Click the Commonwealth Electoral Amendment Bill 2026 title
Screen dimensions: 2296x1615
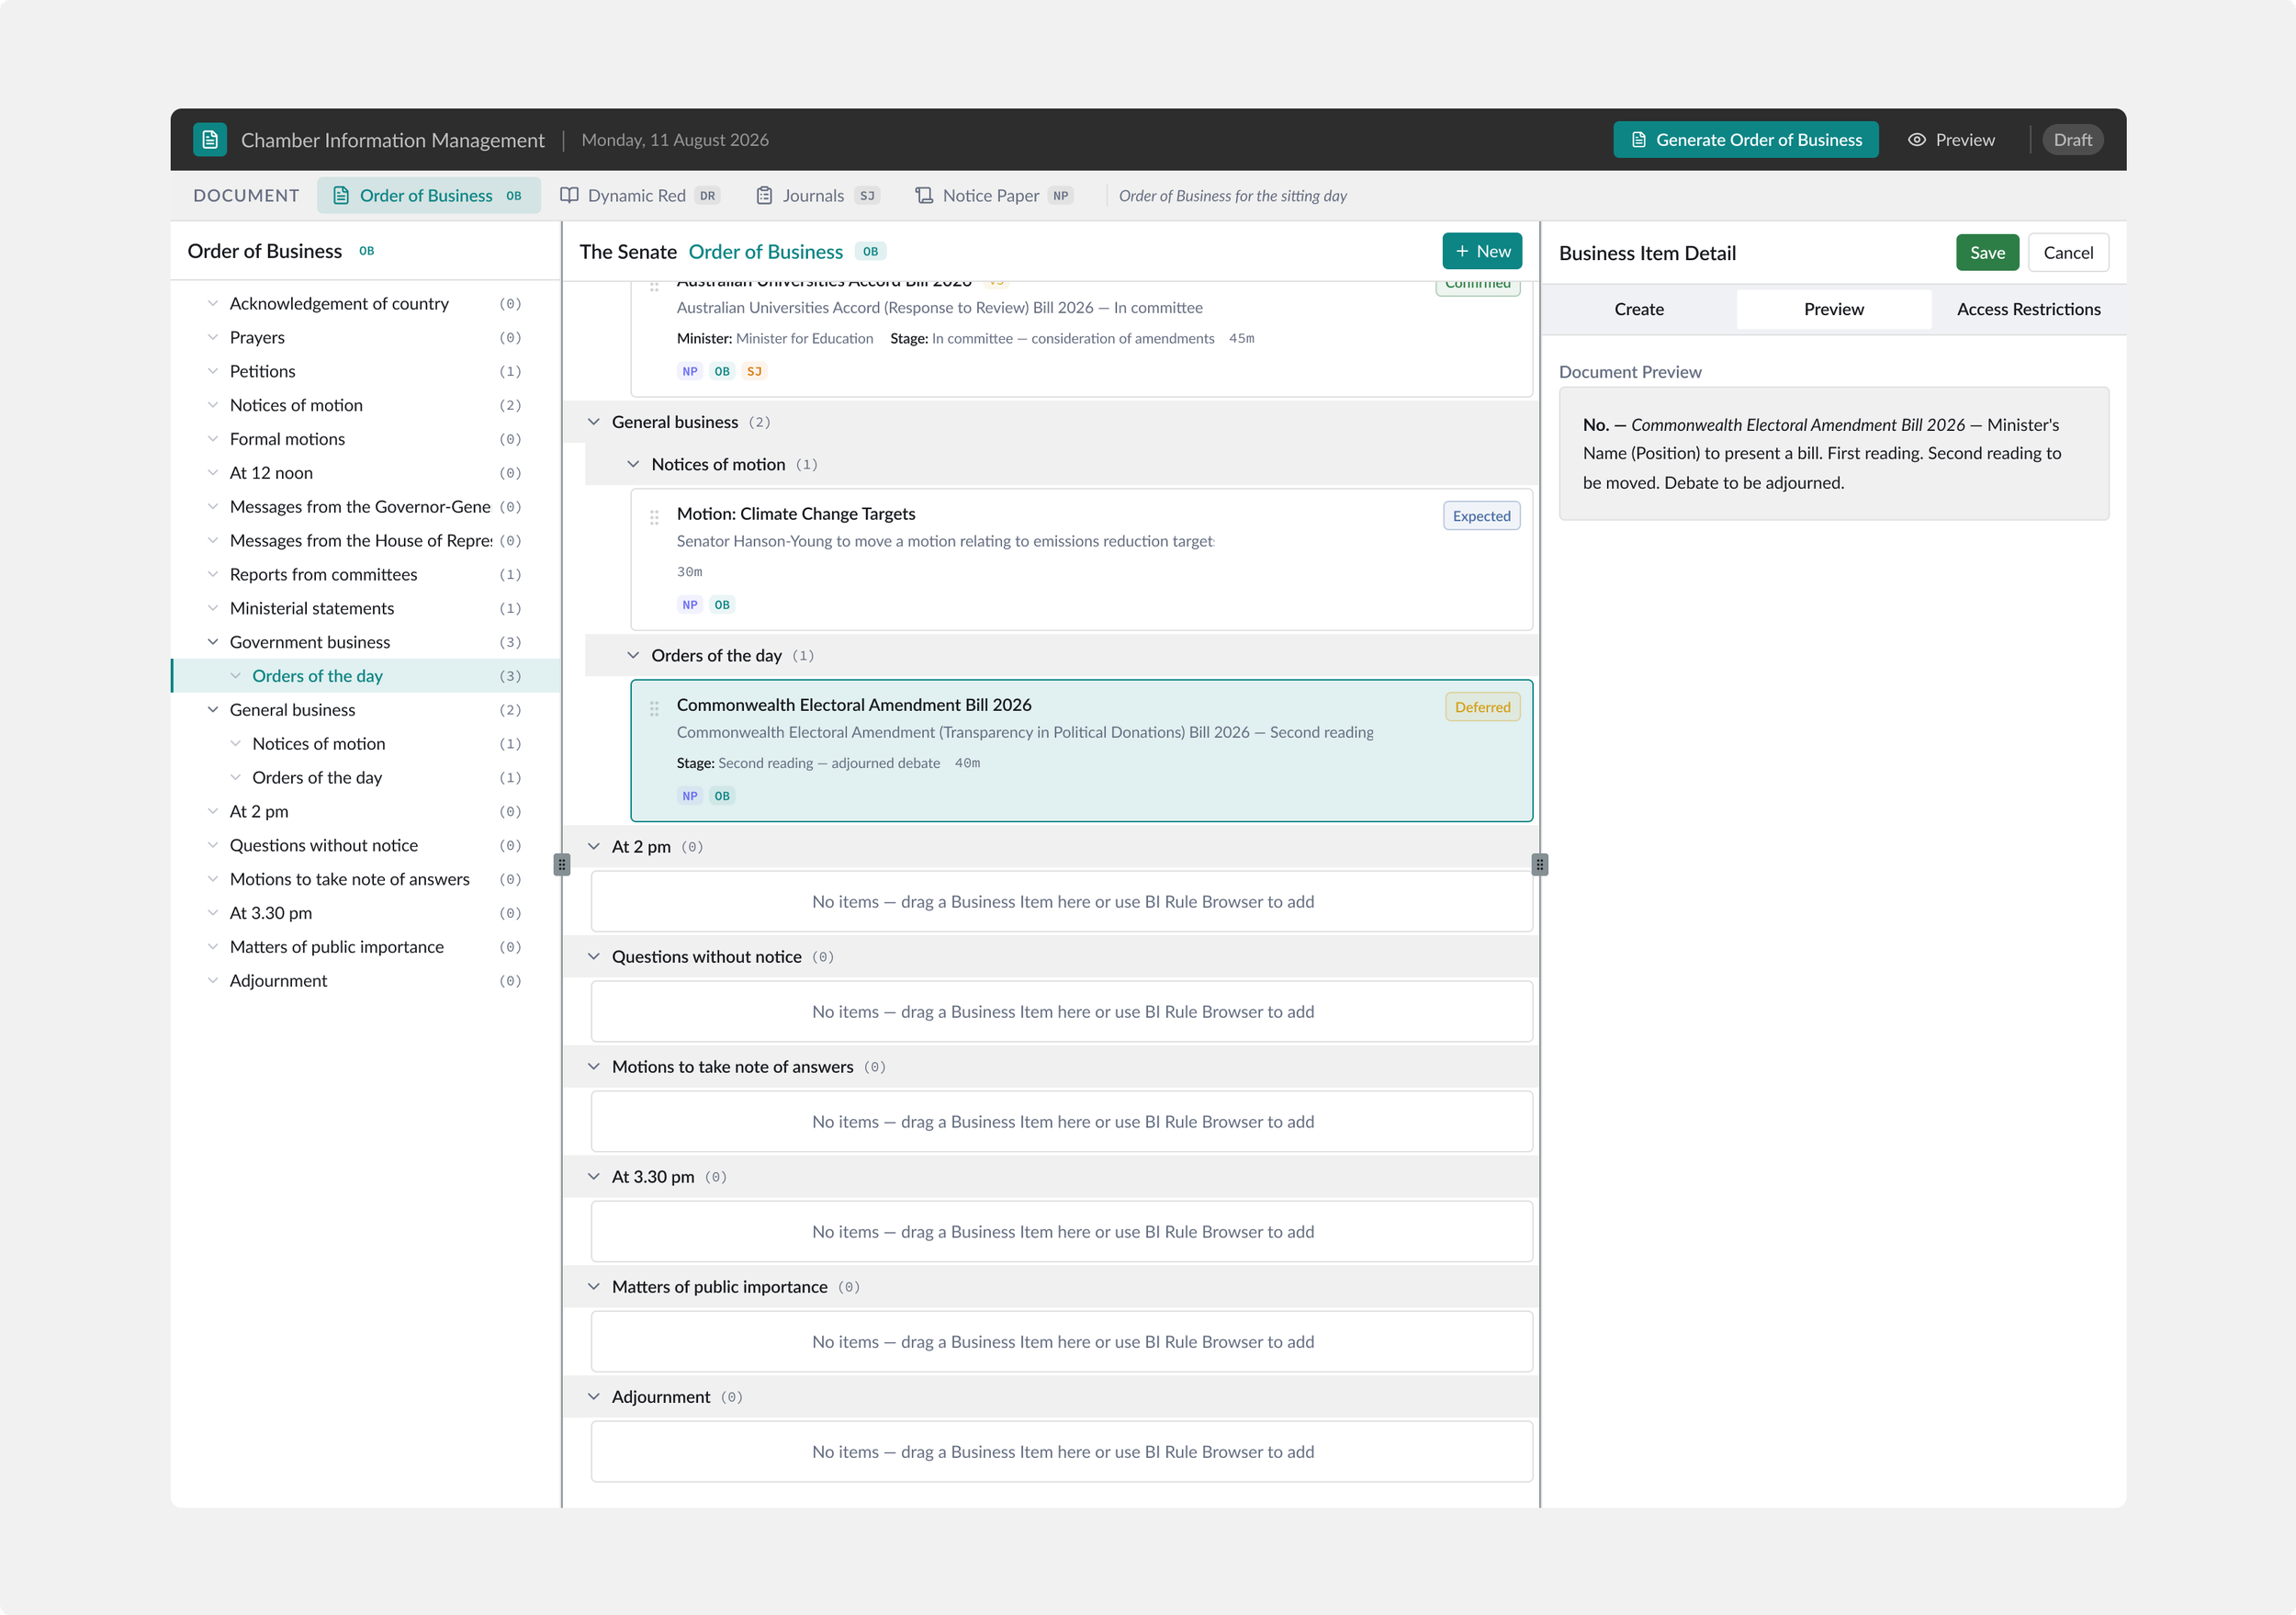pos(854,704)
